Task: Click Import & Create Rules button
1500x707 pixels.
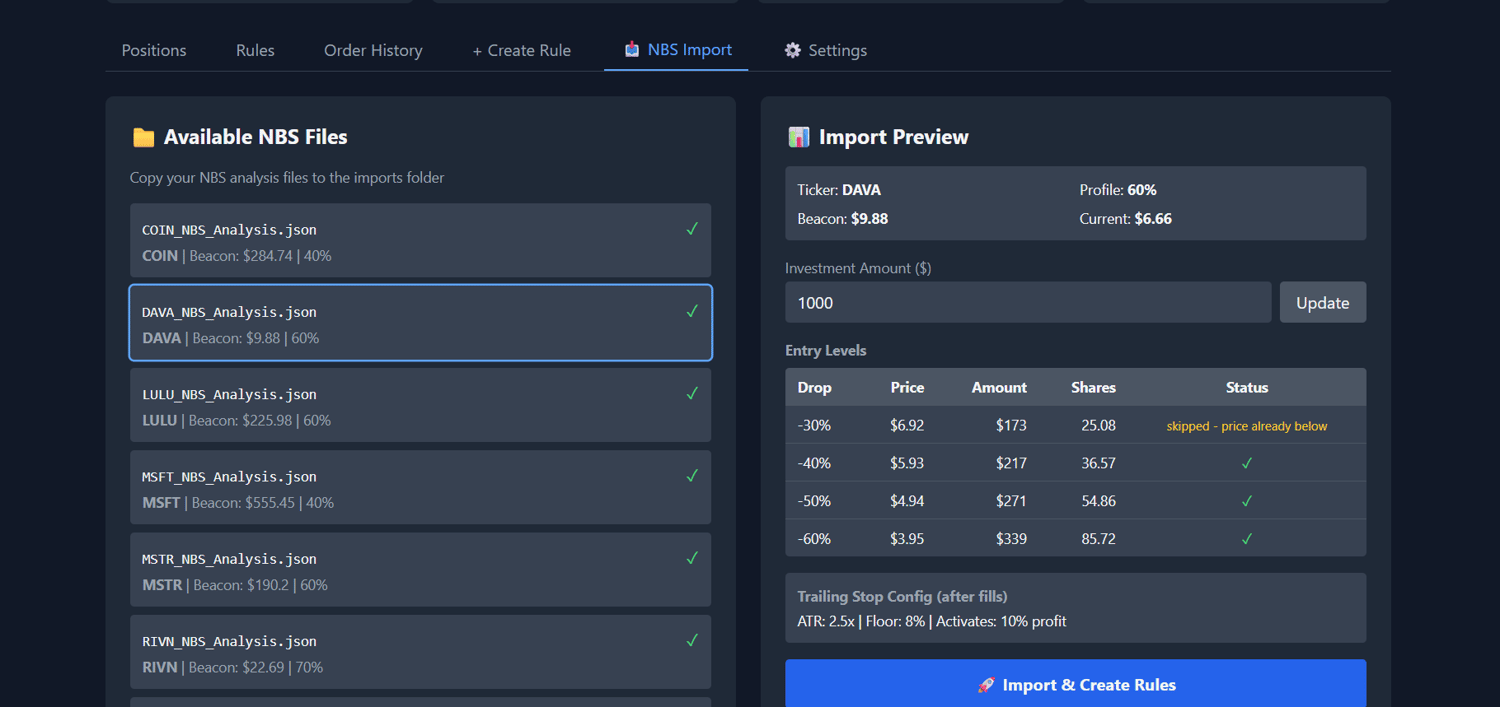Action: coord(1075,685)
